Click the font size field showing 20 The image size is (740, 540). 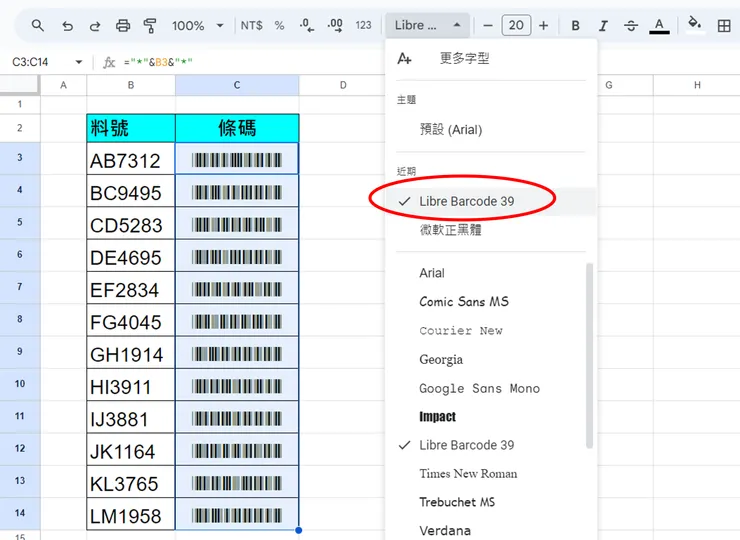click(x=516, y=25)
